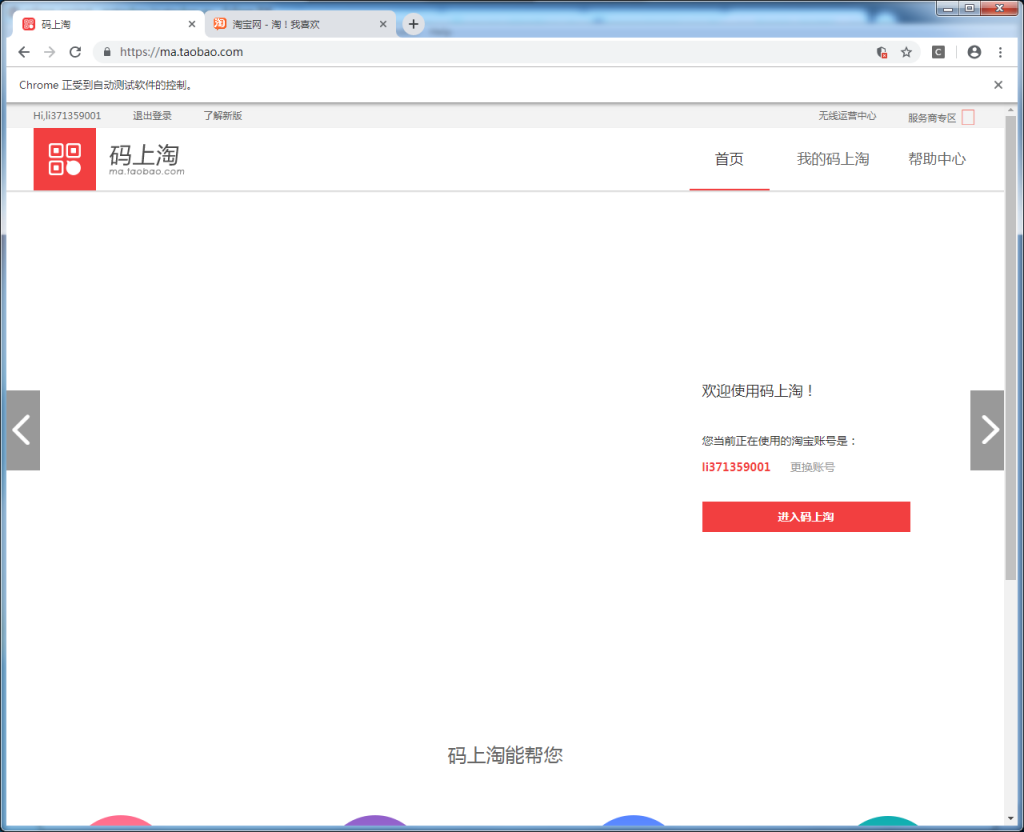
Task: Click the 更换账号 link
Action: pos(812,467)
